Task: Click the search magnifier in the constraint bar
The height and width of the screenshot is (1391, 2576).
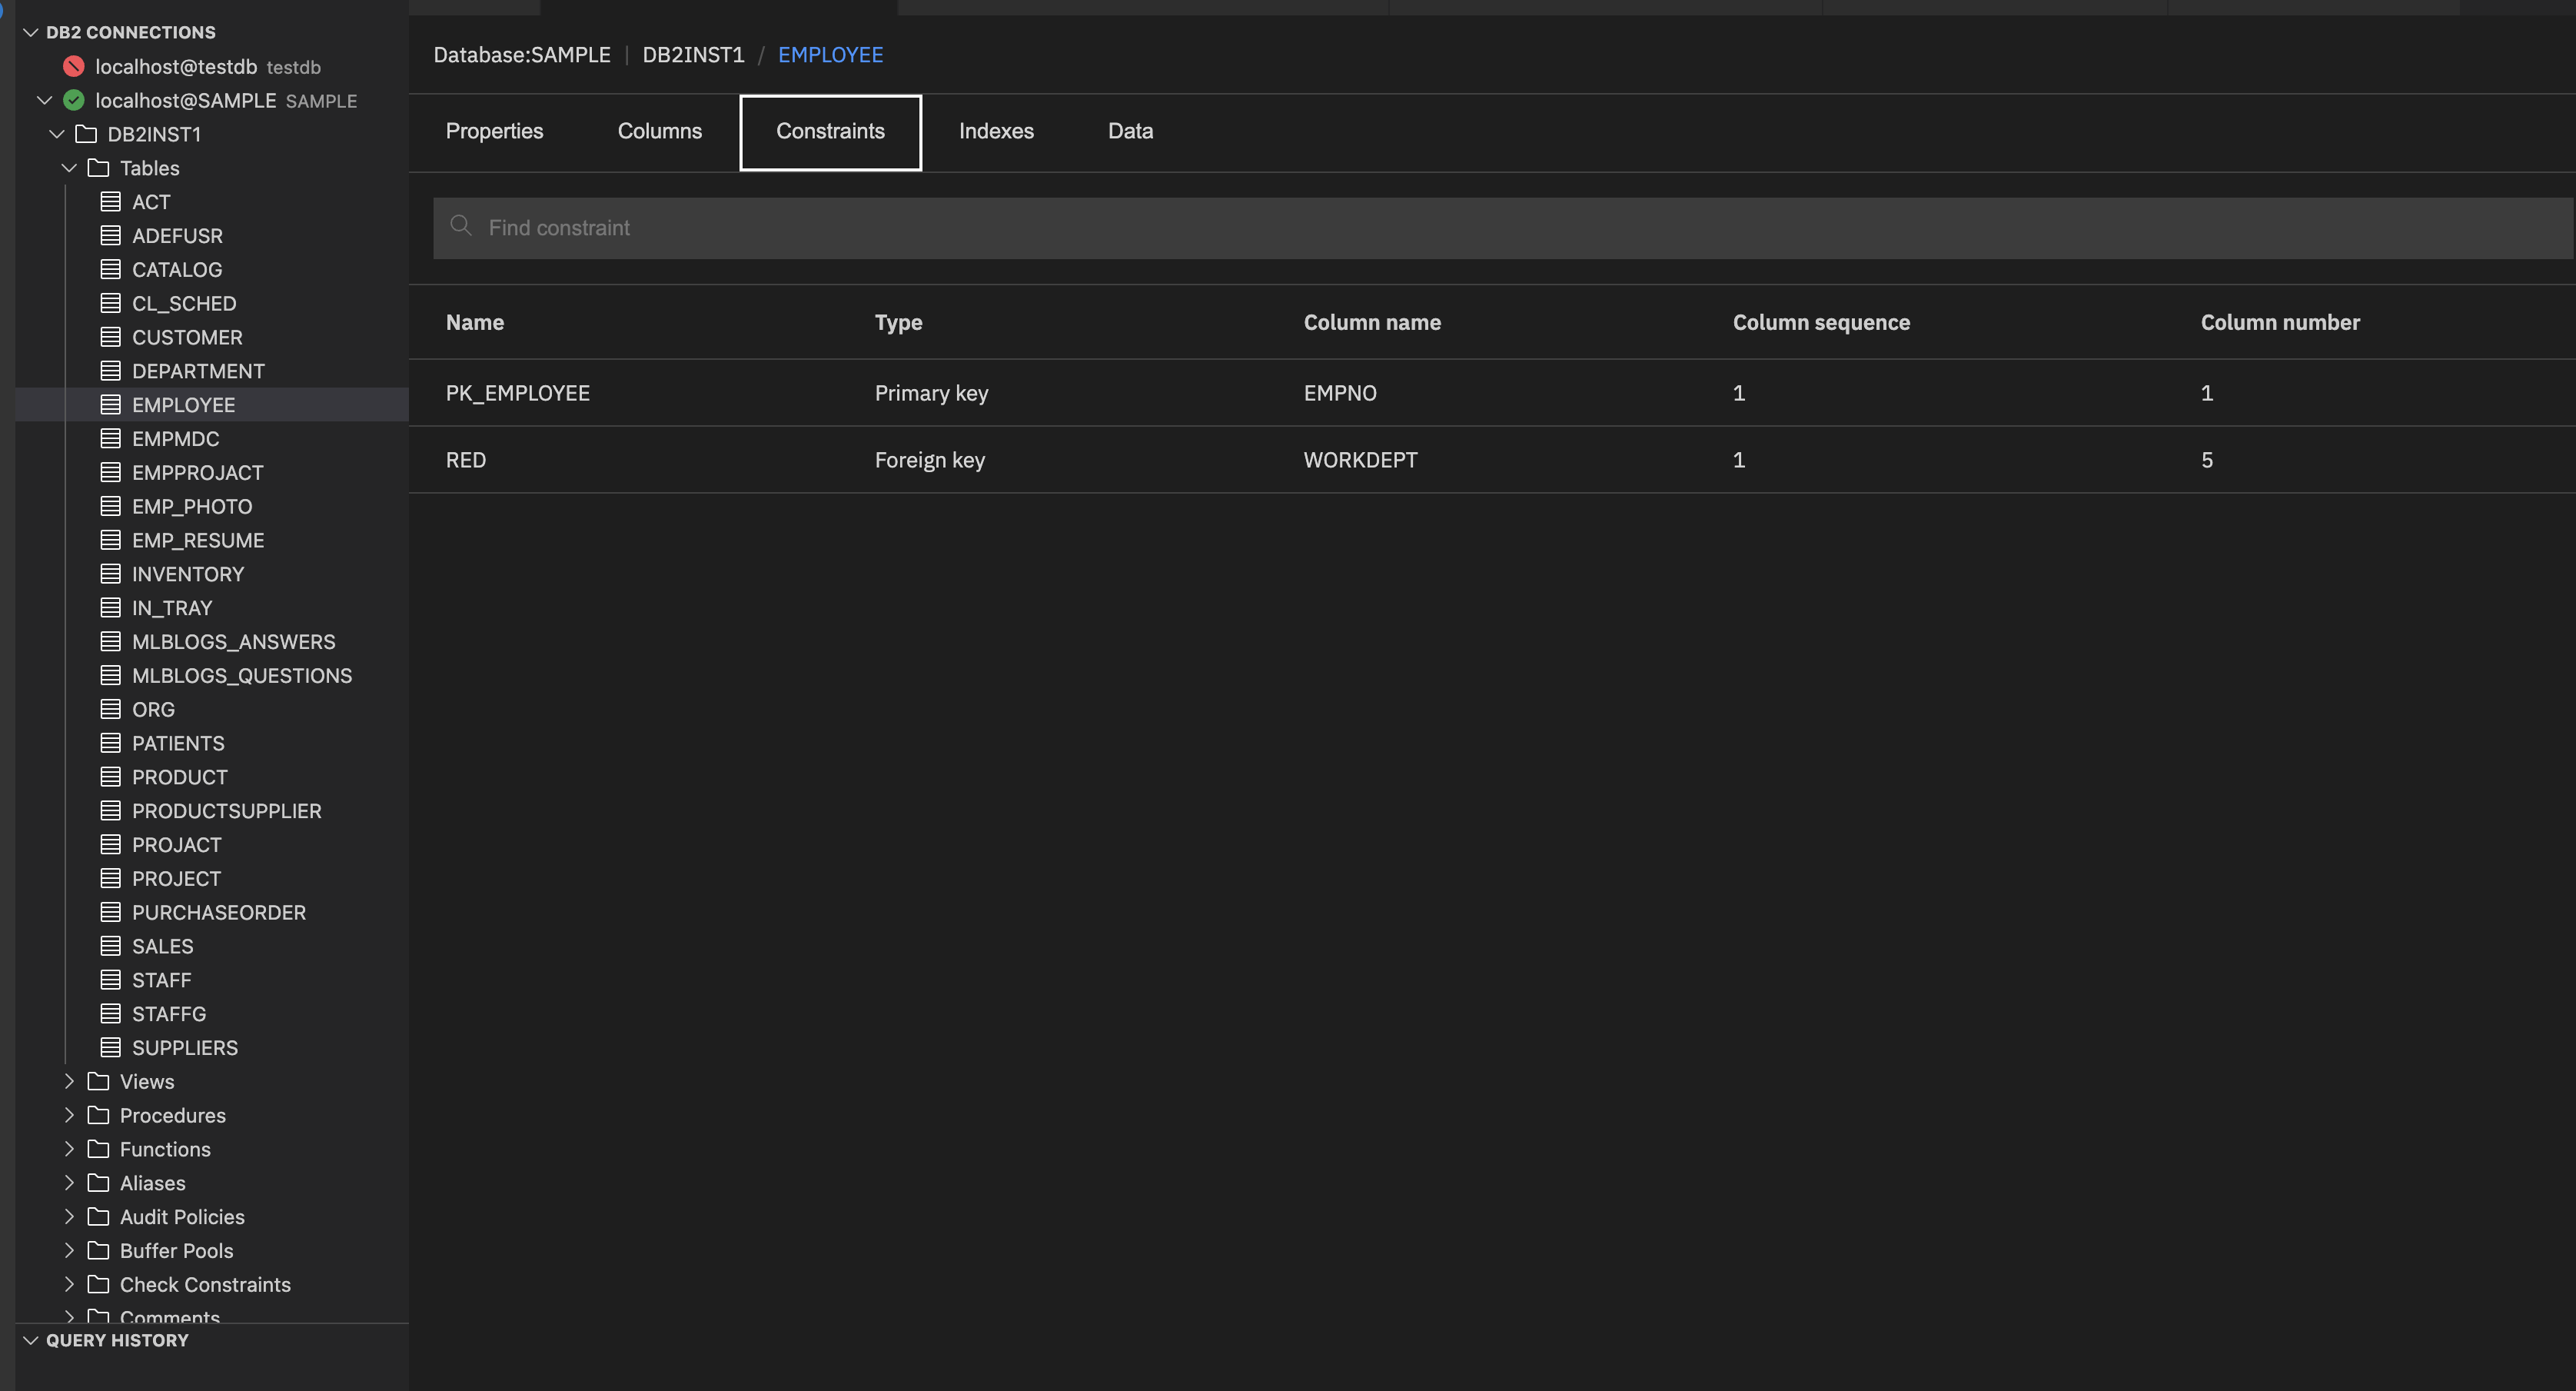Action: click(461, 227)
